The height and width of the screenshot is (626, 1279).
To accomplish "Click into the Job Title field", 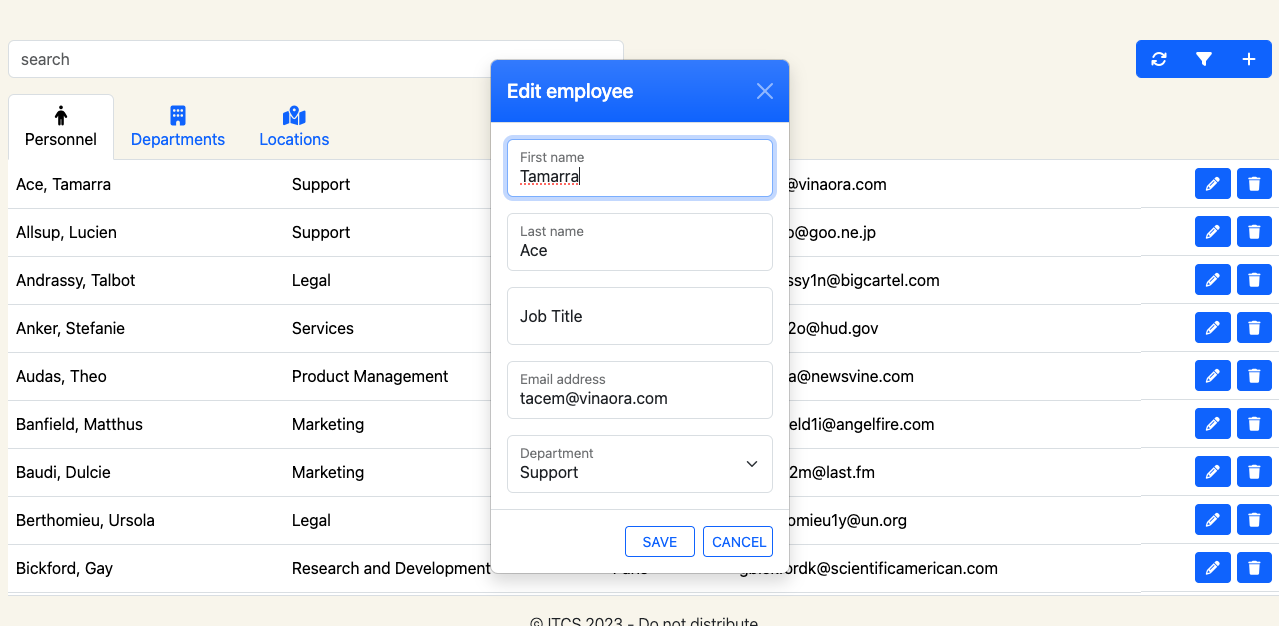I will 640,316.
